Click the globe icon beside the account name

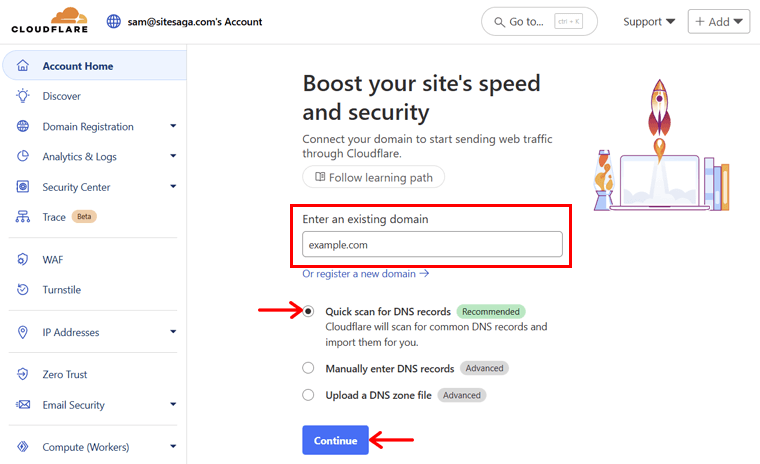tap(113, 21)
